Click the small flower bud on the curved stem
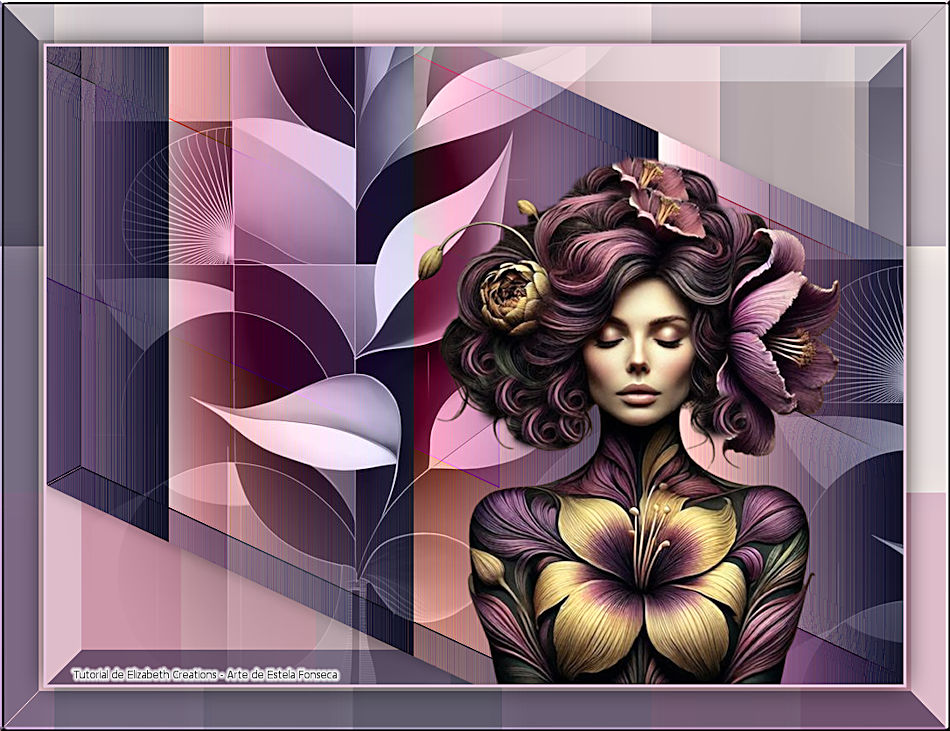The width and height of the screenshot is (950, 731). [x=431, y=262]
